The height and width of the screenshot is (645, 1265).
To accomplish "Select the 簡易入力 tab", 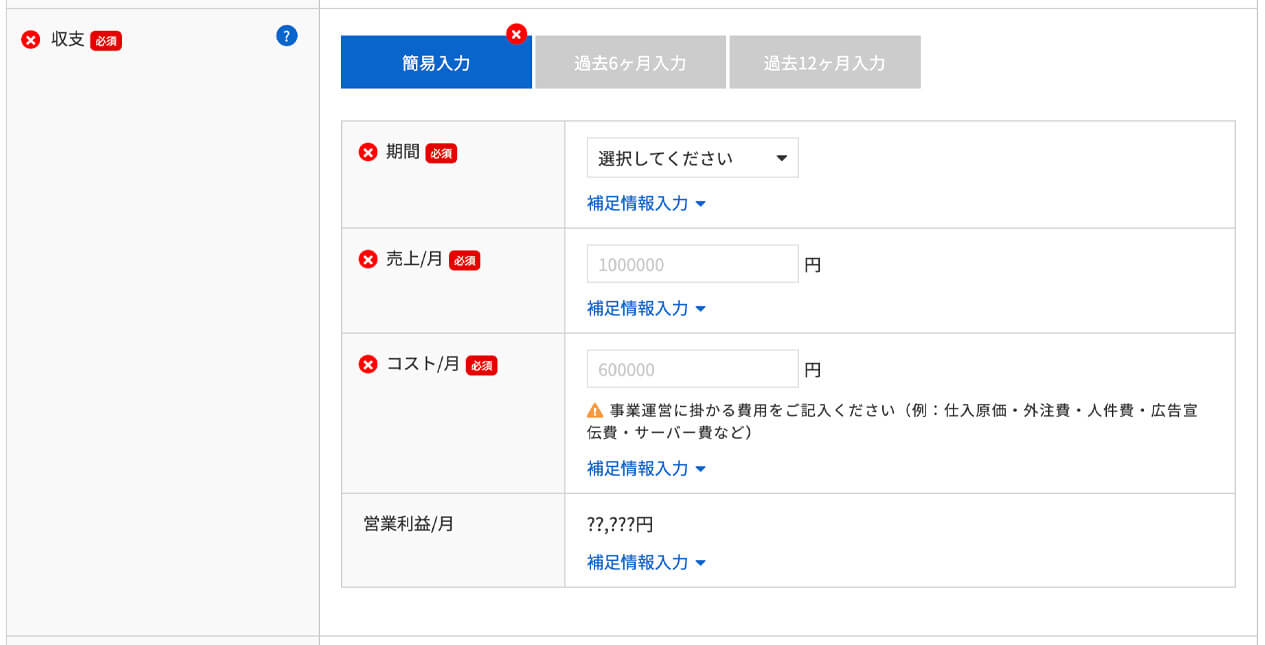I will [x=436, y=63].
